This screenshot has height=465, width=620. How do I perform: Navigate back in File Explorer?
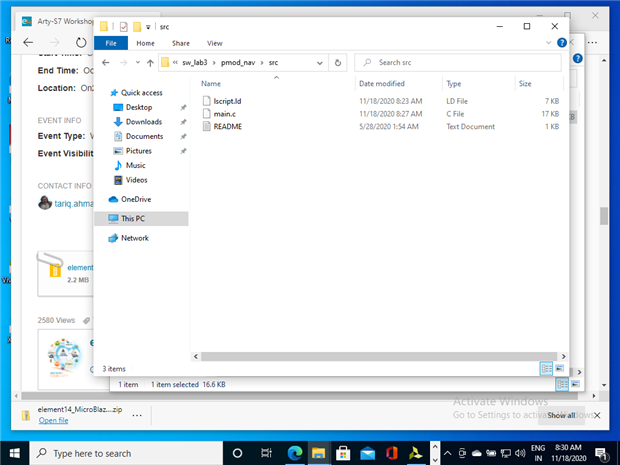pyautogui.click(x=106, y=62)
